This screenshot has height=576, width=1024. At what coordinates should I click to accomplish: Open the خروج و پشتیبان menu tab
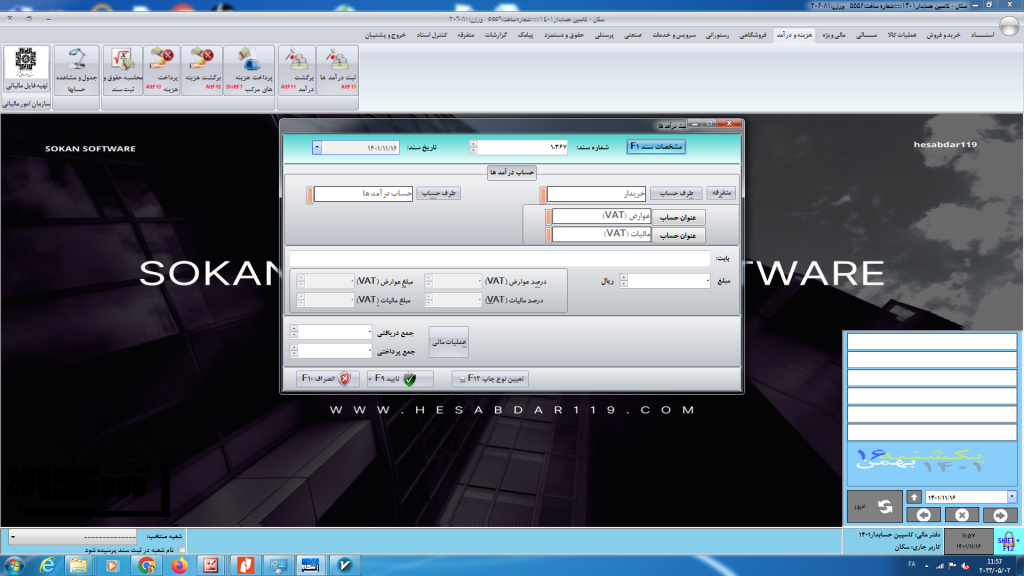(385, 35)
